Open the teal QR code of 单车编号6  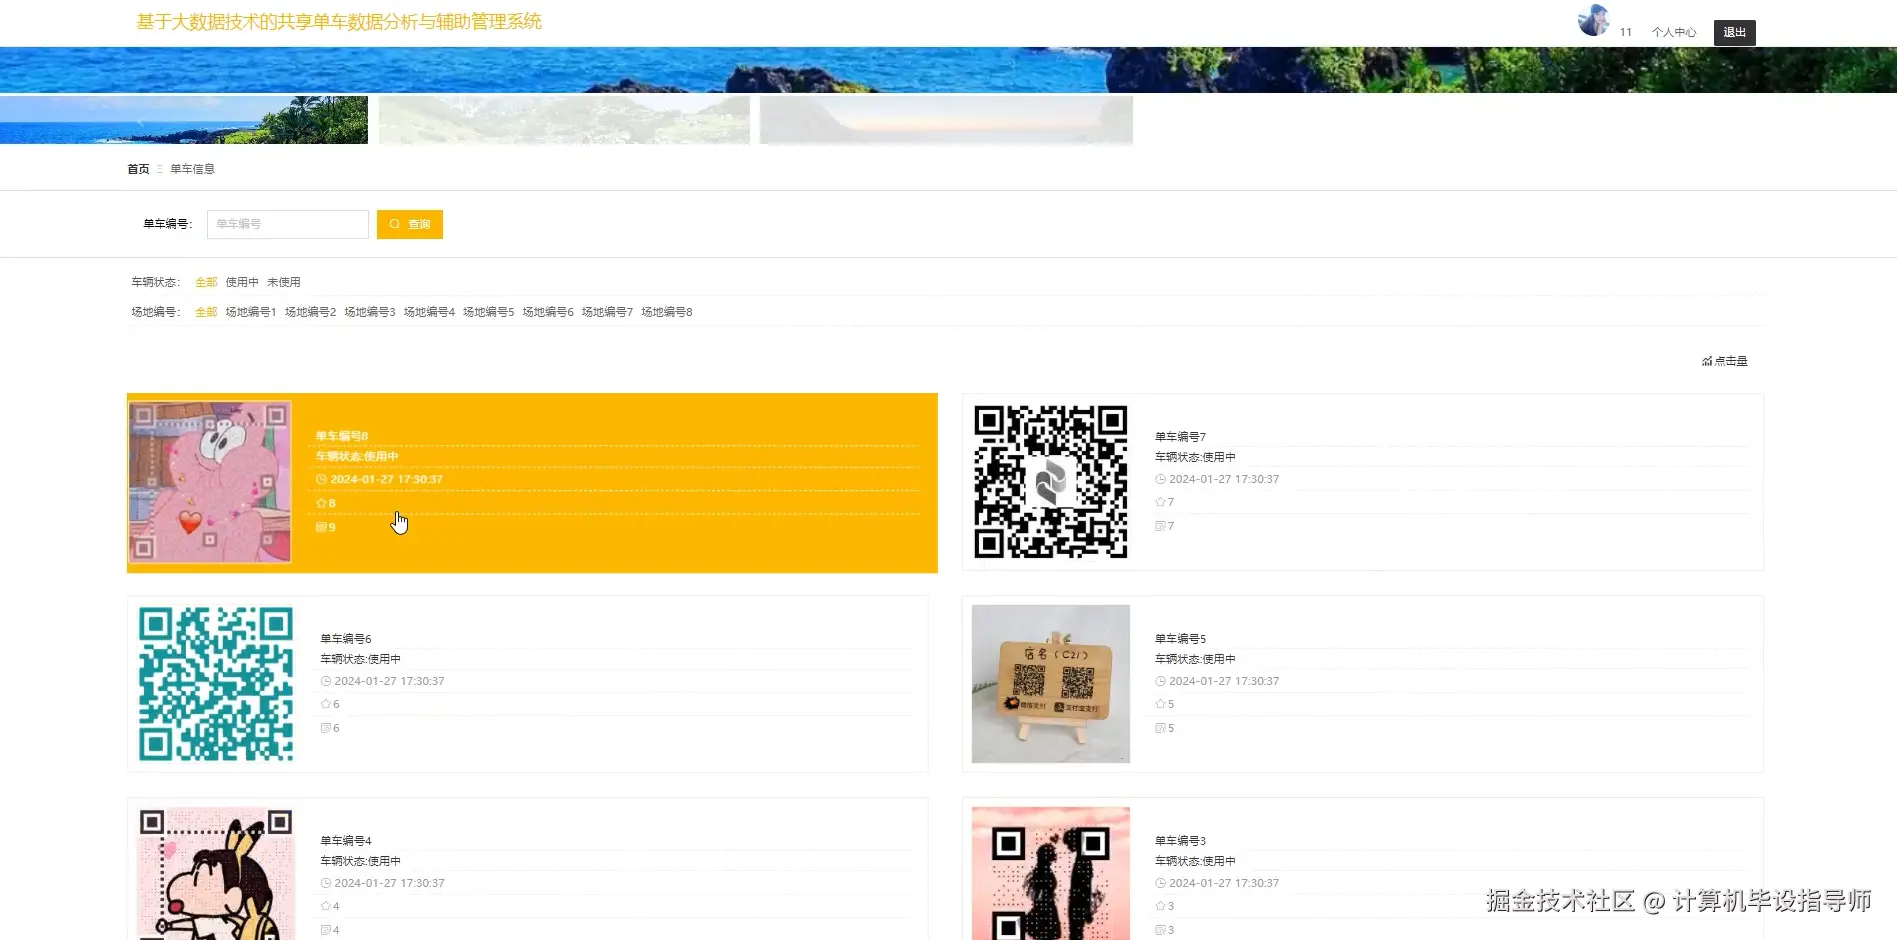[216, 684]
